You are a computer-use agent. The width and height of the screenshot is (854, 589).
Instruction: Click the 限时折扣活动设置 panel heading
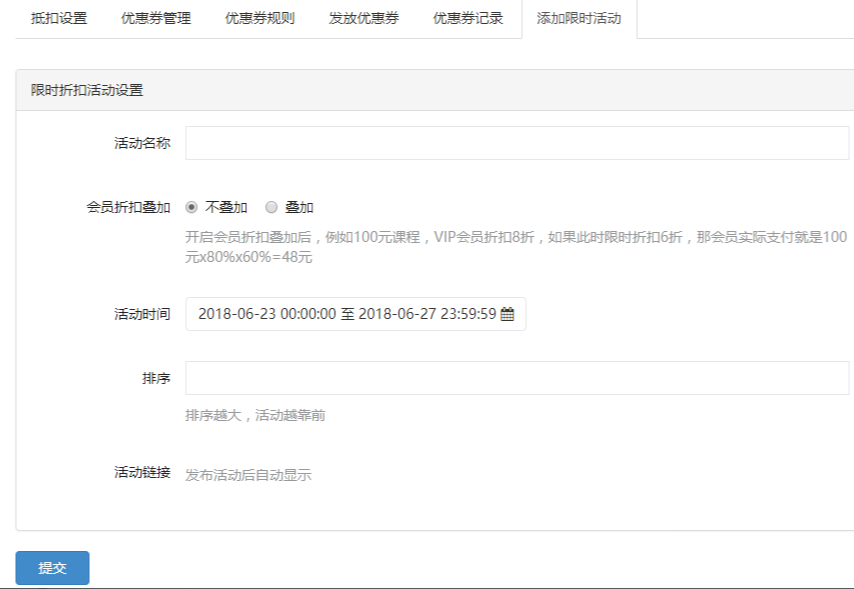87,90
